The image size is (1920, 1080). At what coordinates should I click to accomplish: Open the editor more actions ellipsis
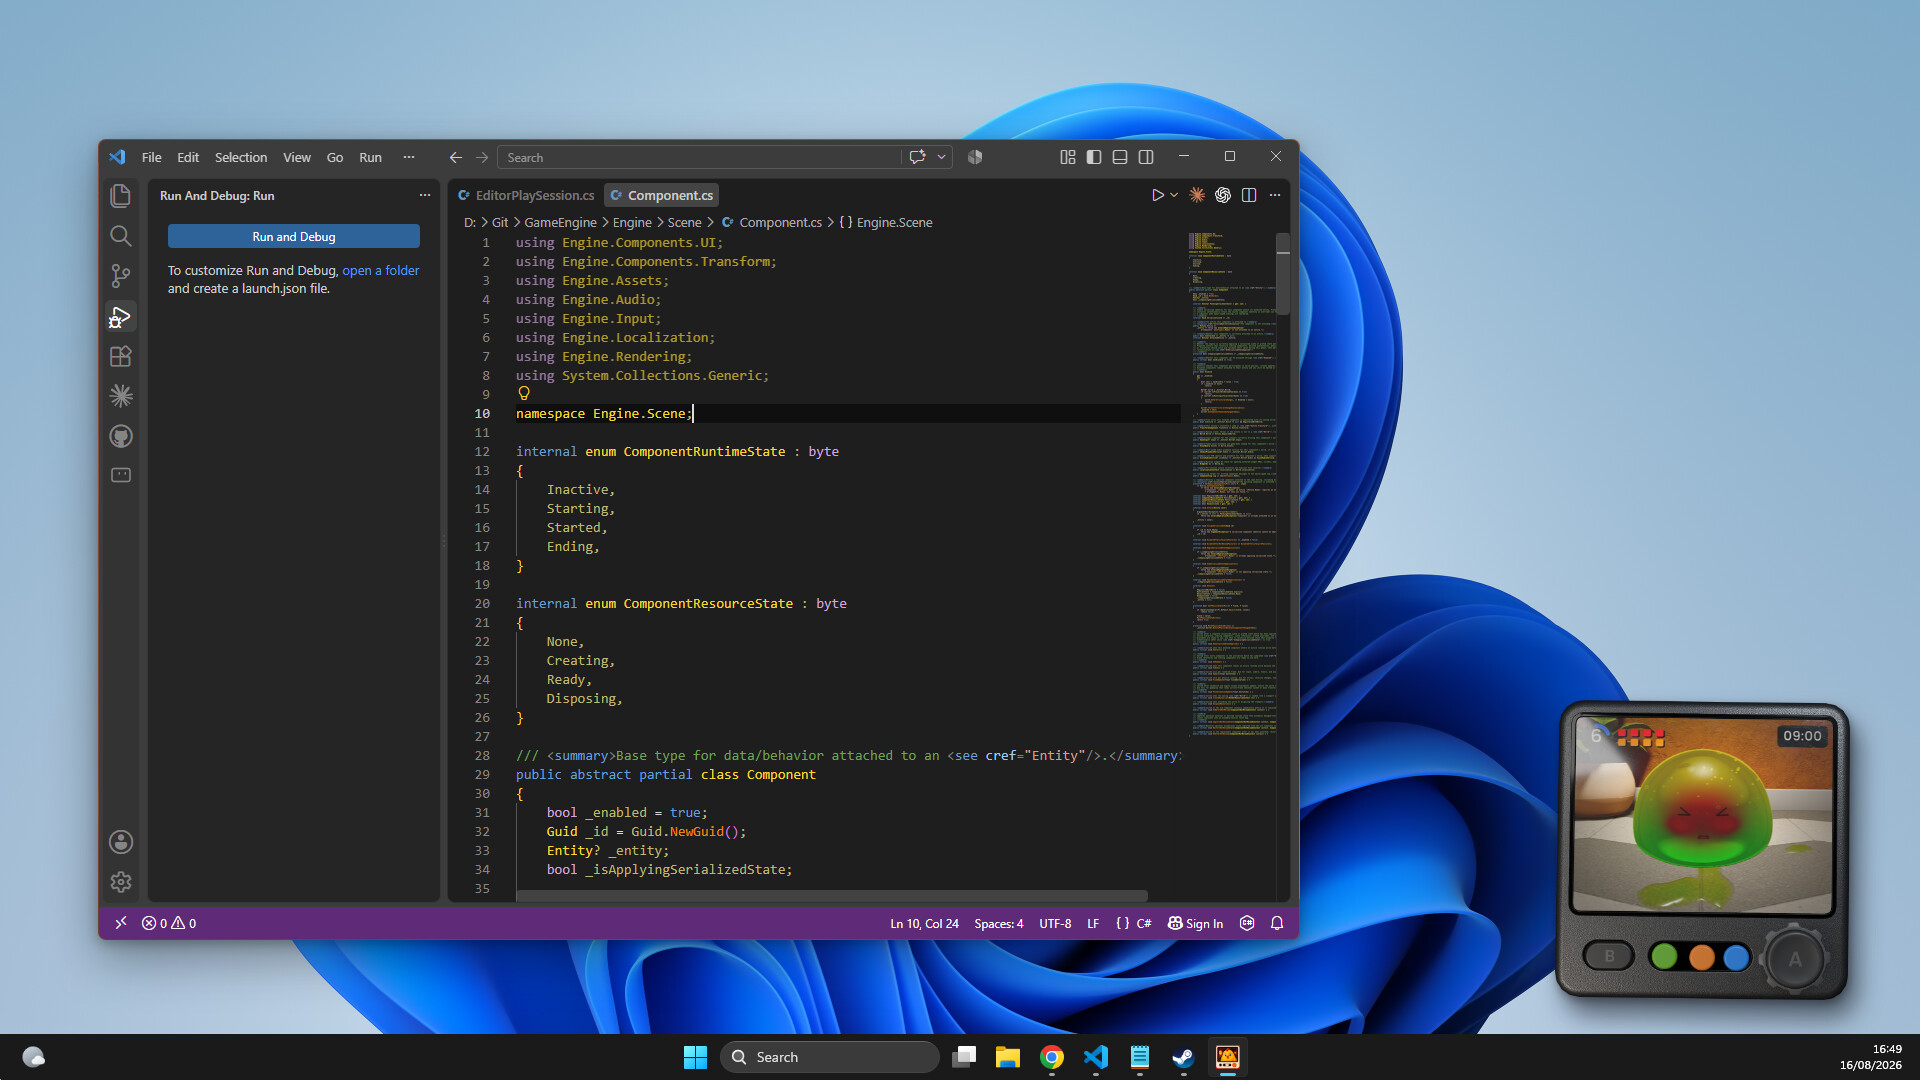pos(1275,195)
